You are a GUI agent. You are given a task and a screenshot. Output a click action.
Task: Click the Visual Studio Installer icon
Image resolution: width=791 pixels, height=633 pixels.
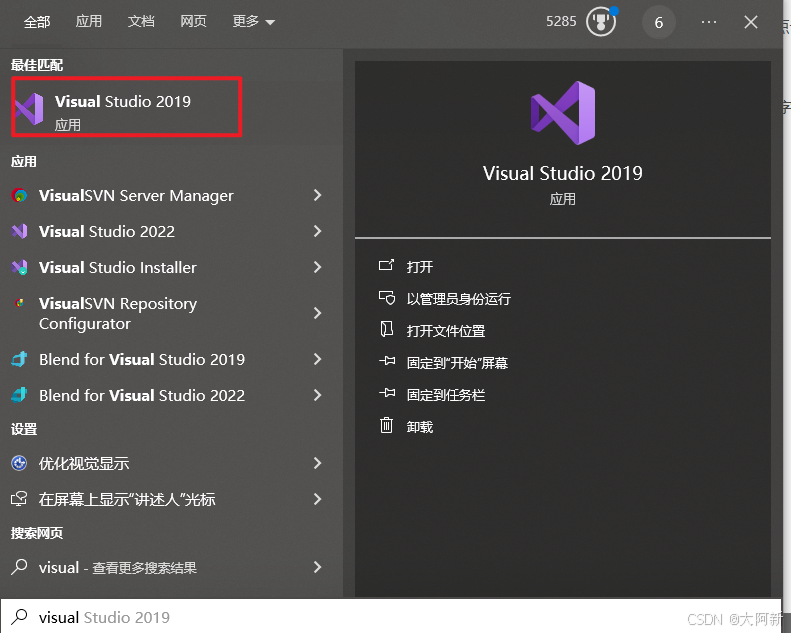tap(19, 267)
